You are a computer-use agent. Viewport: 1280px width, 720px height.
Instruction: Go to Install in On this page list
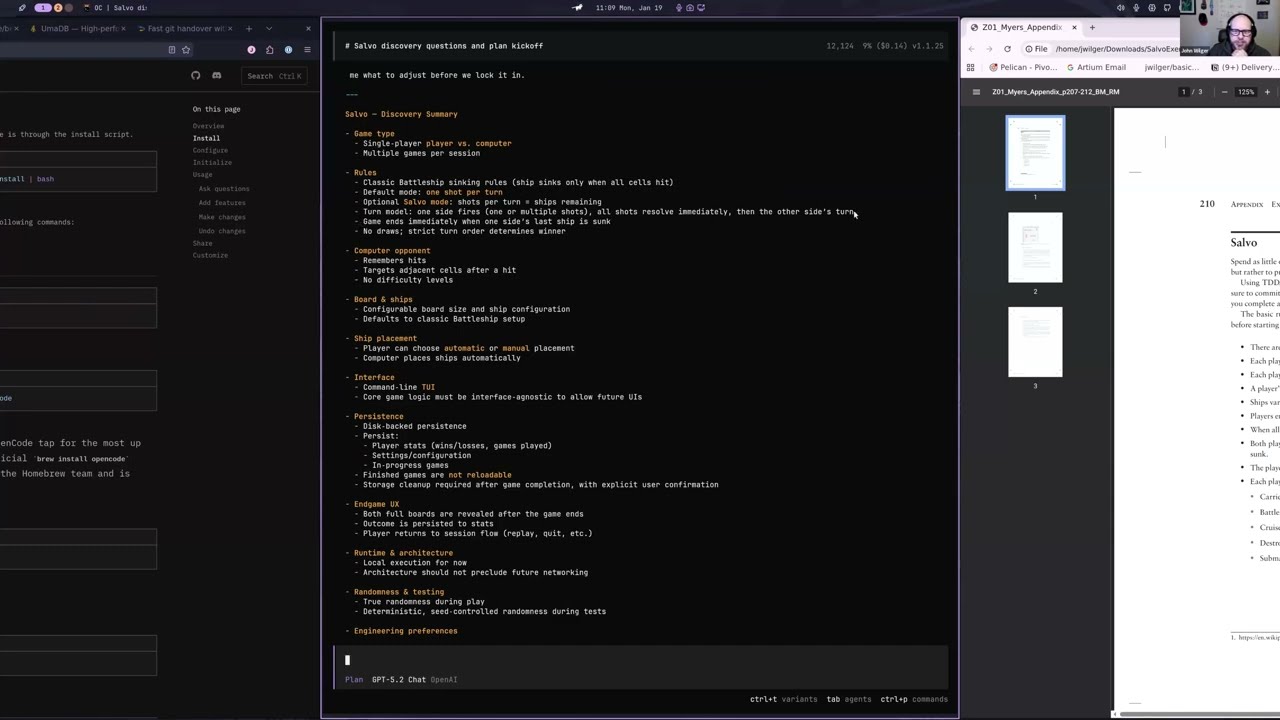pos(206,138)
